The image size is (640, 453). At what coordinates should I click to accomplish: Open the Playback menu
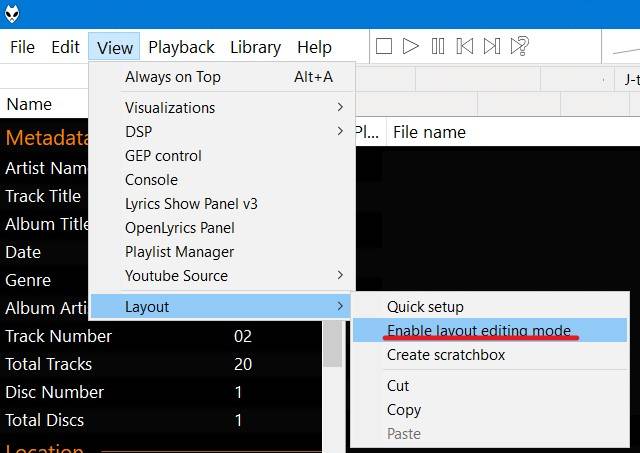point(181,47)
